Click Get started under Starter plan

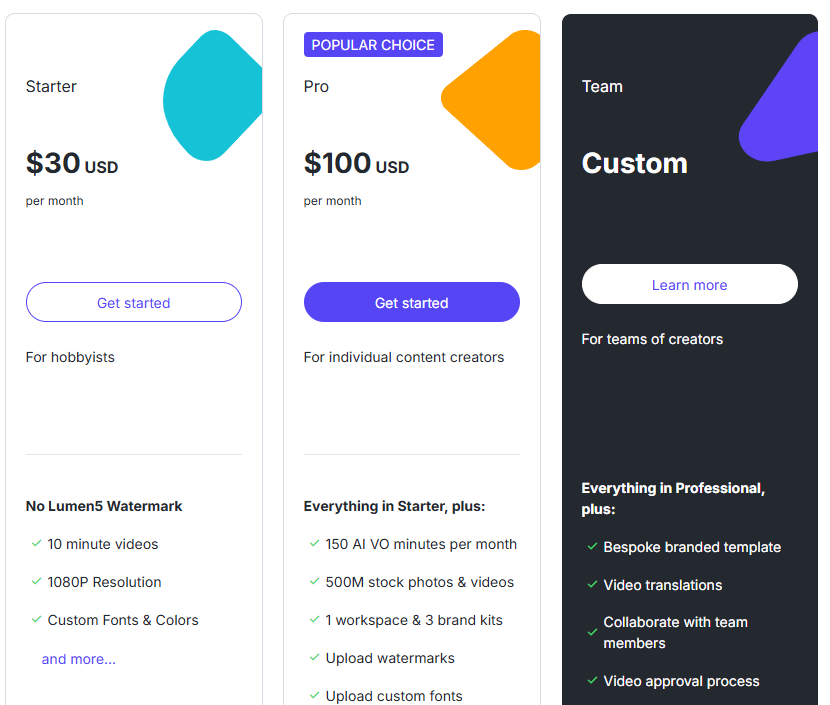[x=133, y=303]
